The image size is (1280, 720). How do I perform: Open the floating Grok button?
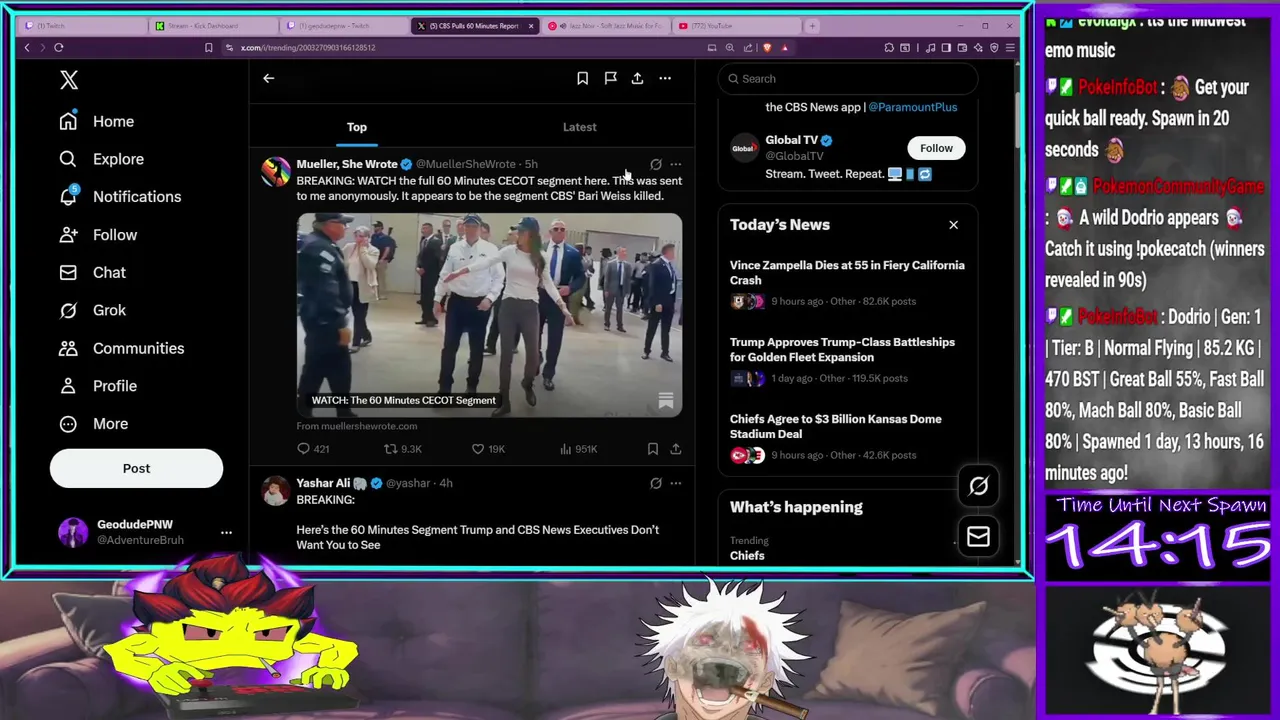(978, 486)
